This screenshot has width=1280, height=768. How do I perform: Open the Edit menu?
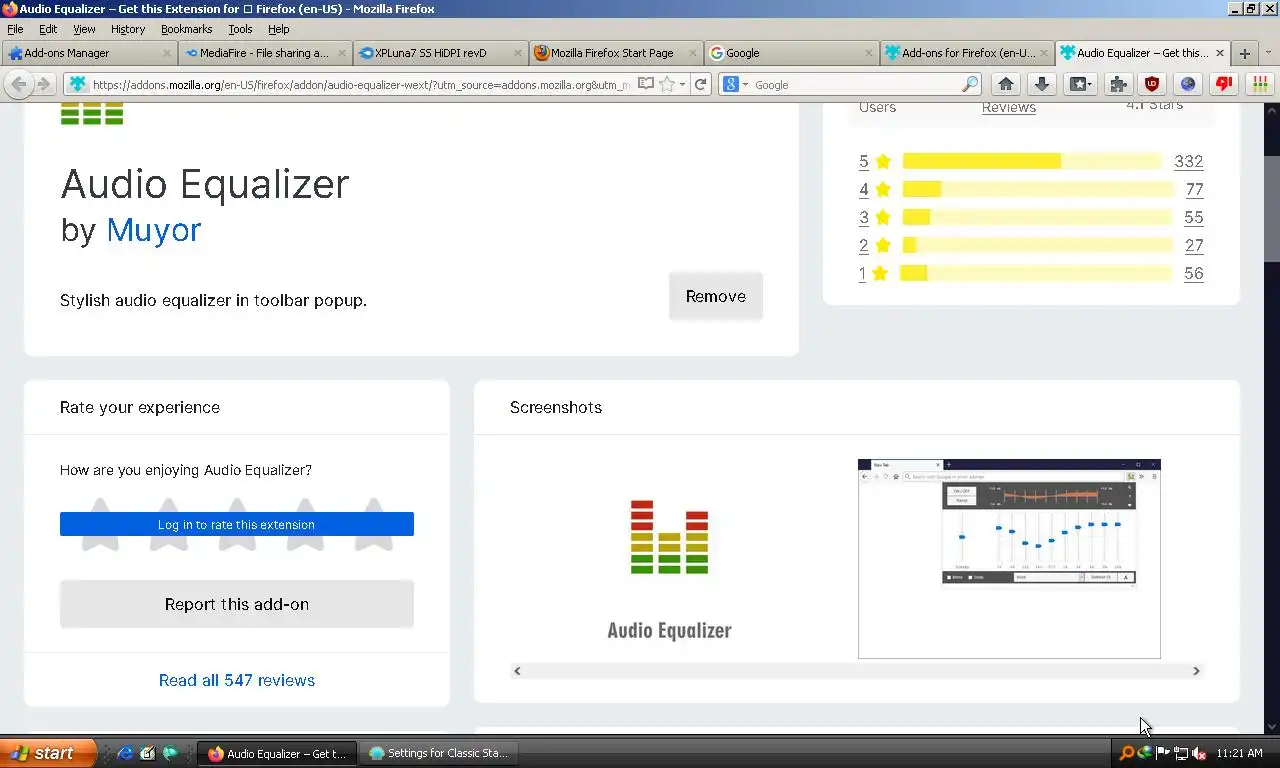(48, 29)
